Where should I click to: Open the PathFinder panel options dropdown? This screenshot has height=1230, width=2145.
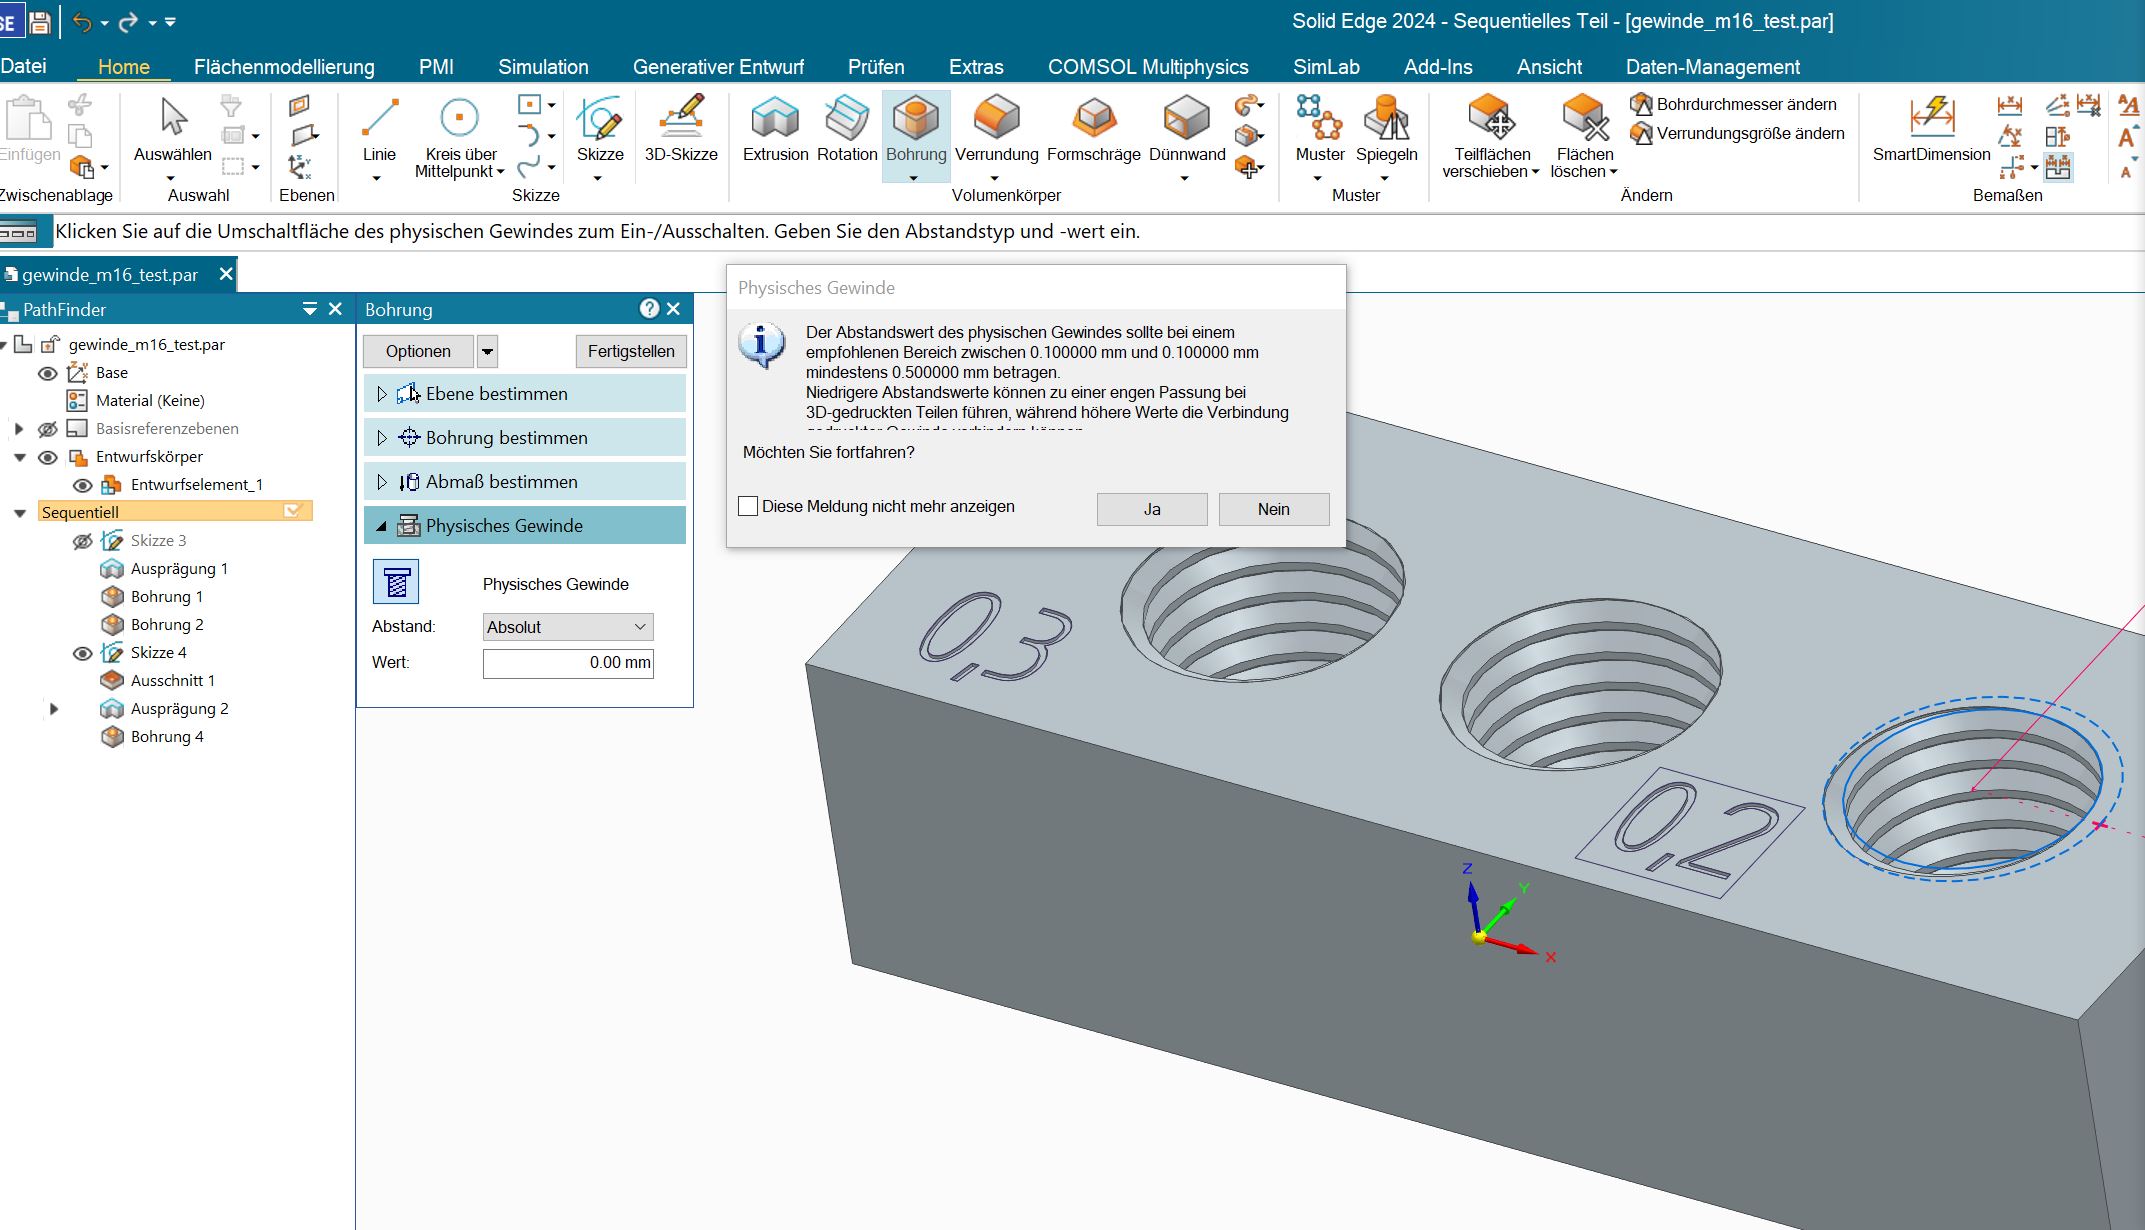point(310,309)
